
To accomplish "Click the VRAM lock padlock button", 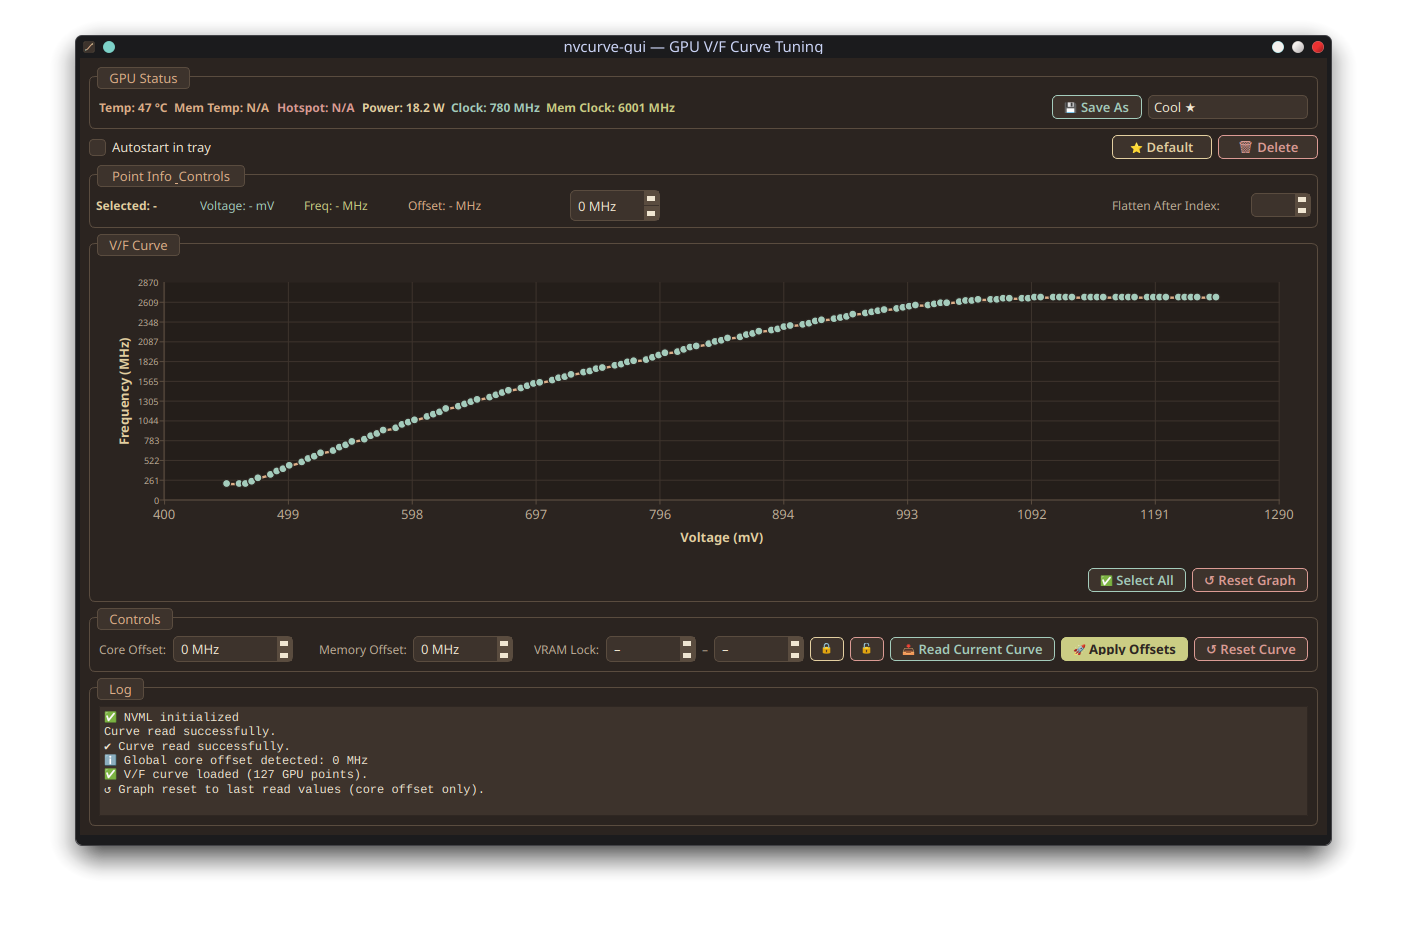I will click(826, 649).
